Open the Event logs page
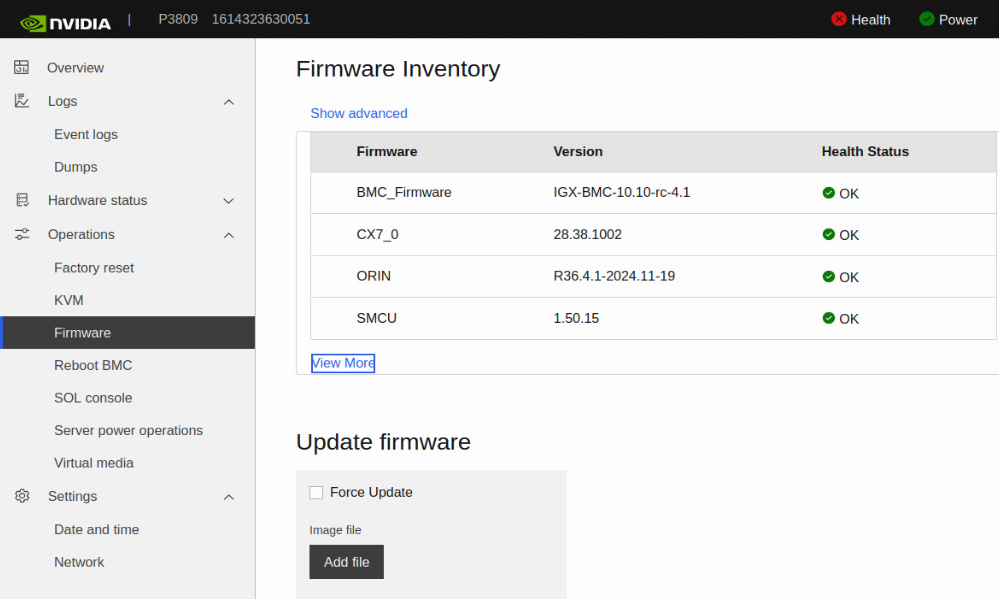This screenshot has width=999, height=599. (x=85, y=134)
